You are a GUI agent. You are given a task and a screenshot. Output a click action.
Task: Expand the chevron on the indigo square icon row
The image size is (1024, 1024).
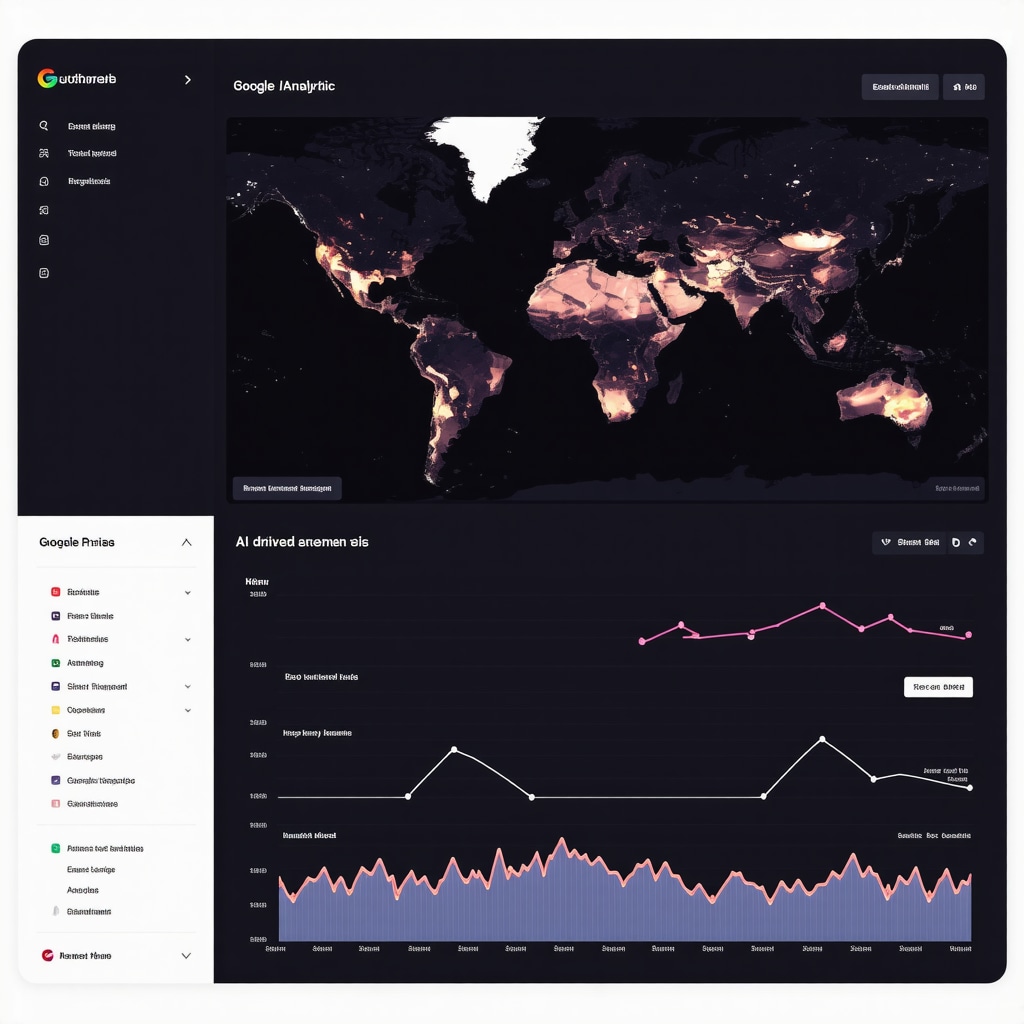tap(188, 687)
